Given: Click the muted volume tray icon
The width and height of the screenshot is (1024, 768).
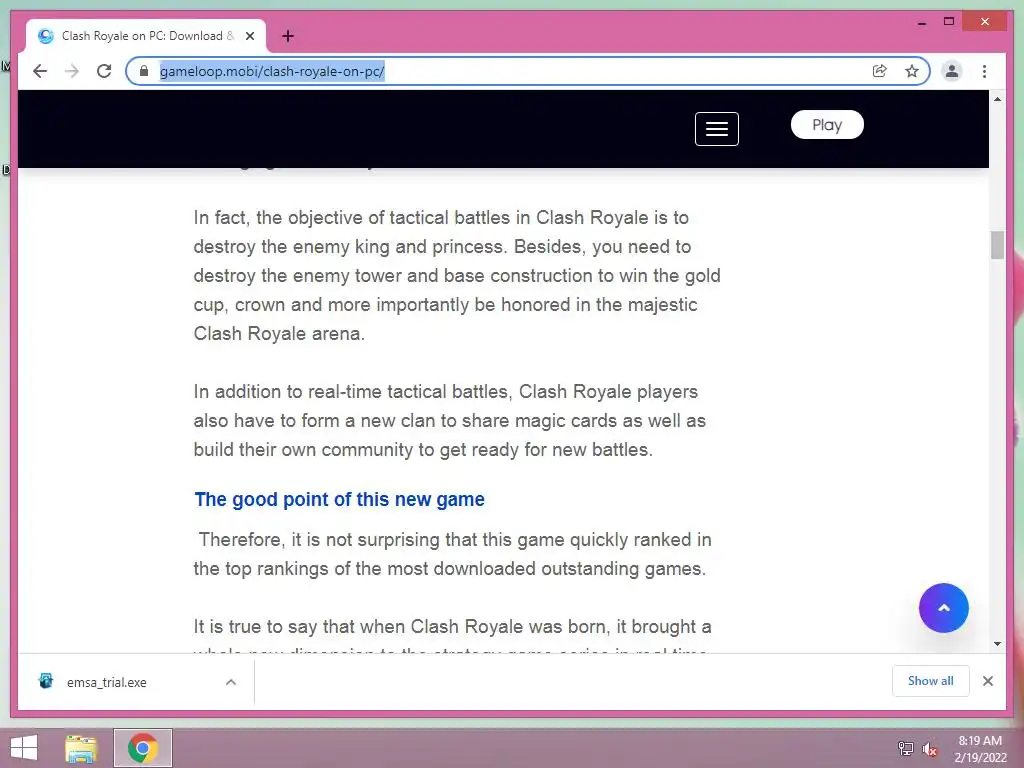Looking at the screenshot, I should pos(930,749).
